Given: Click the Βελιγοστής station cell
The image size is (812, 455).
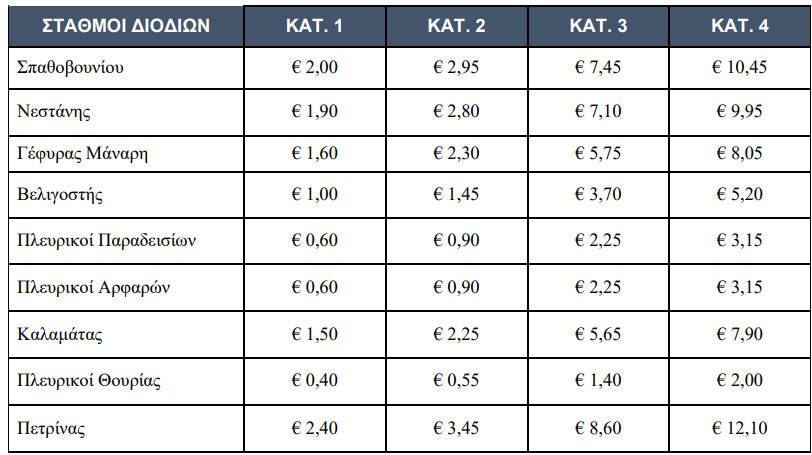Looking at the screenshot, I should coord(60,196).
